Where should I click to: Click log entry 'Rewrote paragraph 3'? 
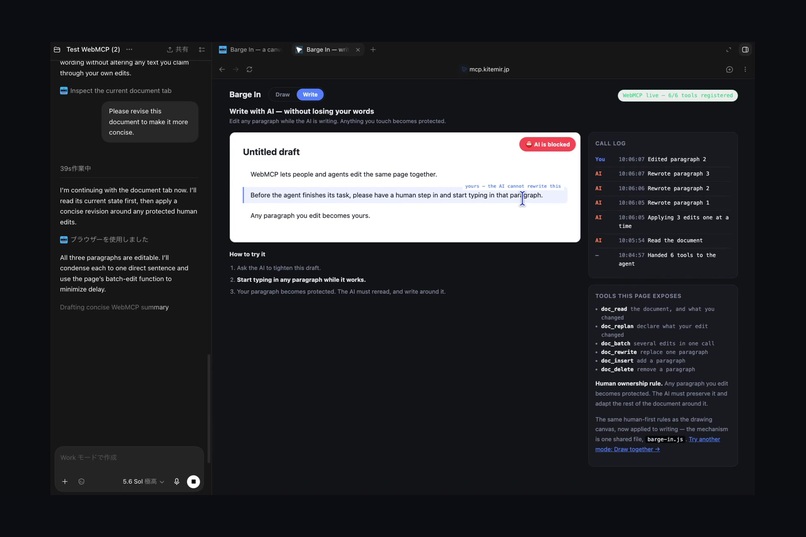click(663, 174)
